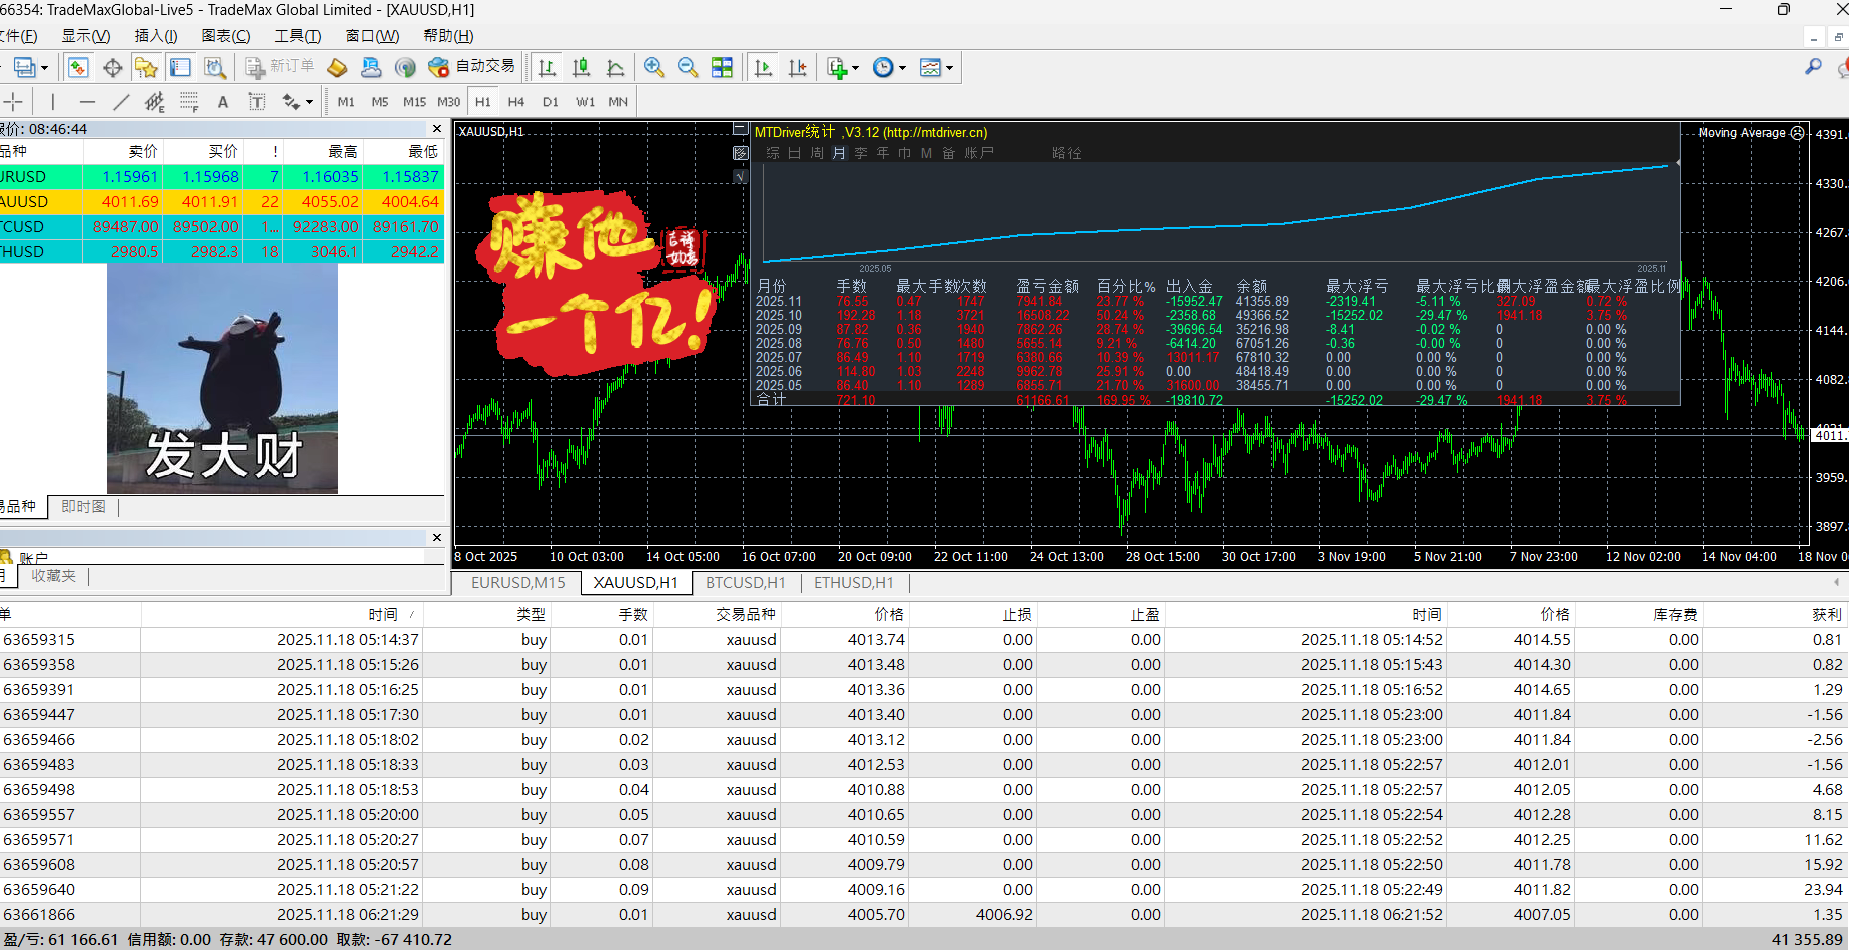Open the Market Watch panel icon

(78, 67)
